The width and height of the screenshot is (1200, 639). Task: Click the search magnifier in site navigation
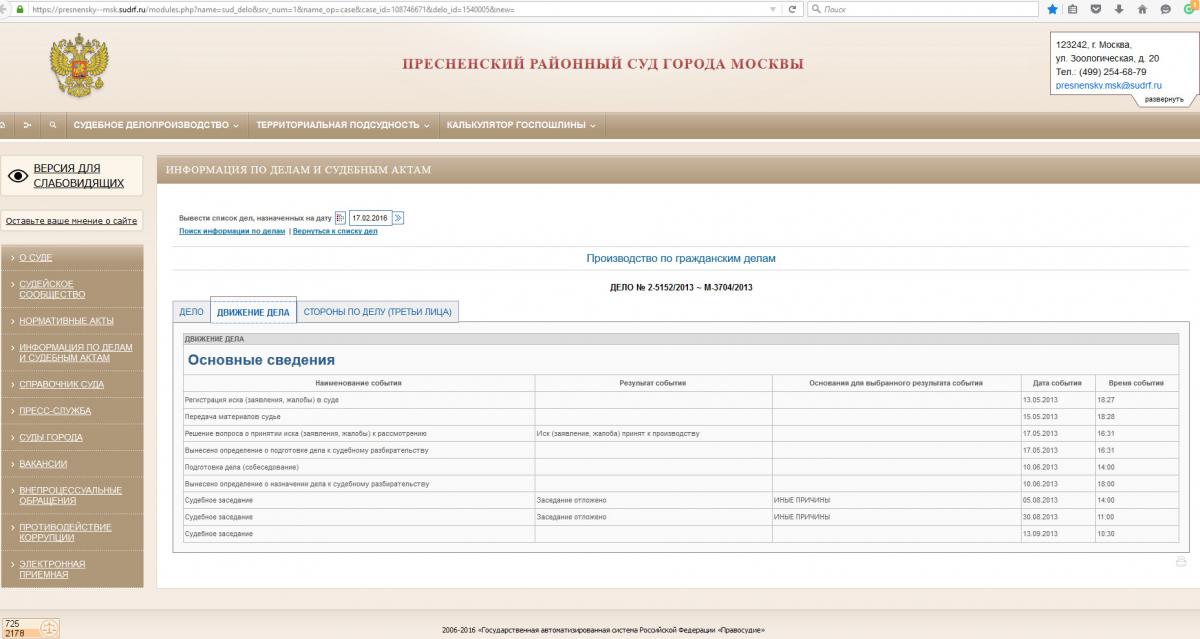[x=52, y=125]
